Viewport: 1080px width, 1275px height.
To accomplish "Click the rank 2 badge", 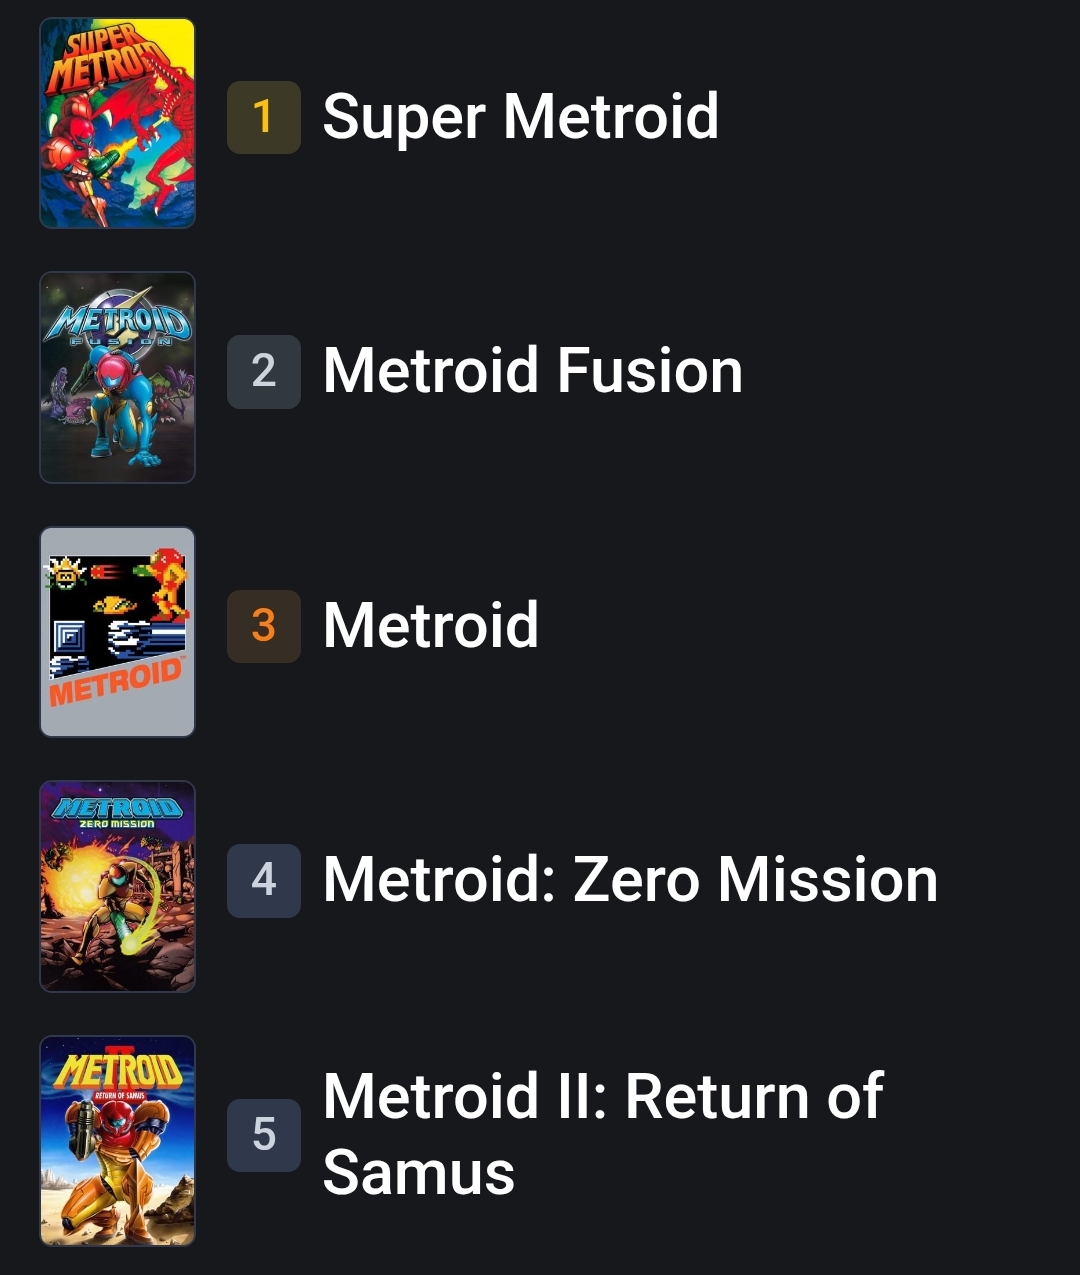I will [264, 371].
